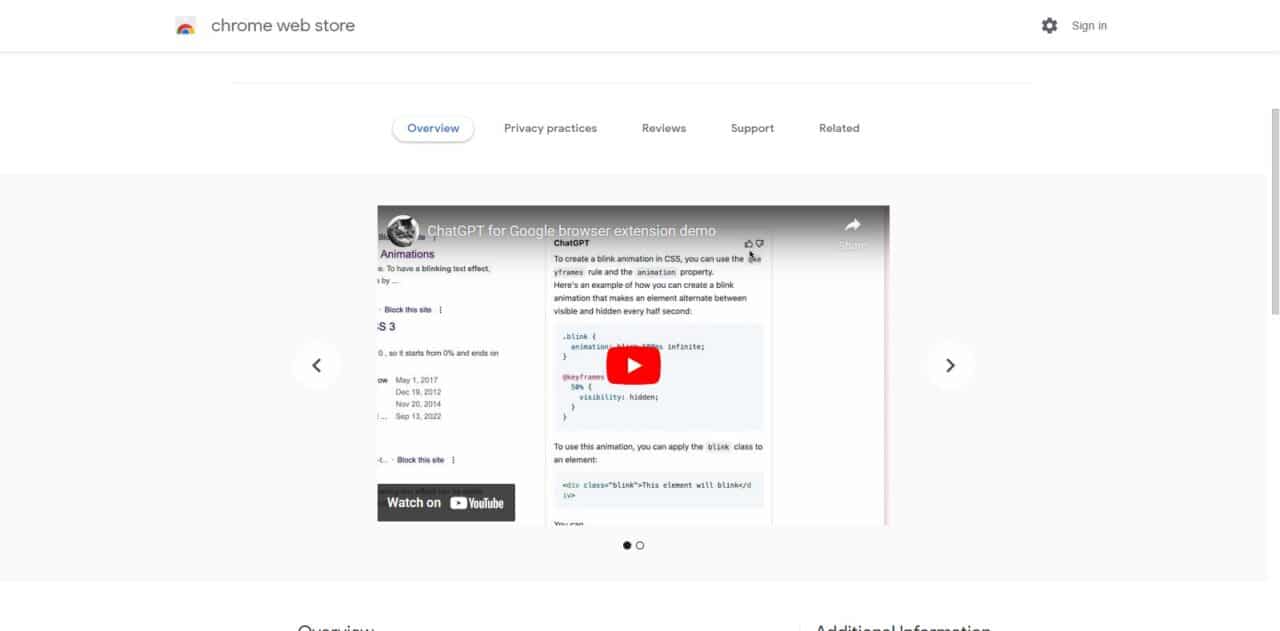Click the page vertical scrollbar thumb
This screenshot has width=1280, height=631.
point(1275,212)
